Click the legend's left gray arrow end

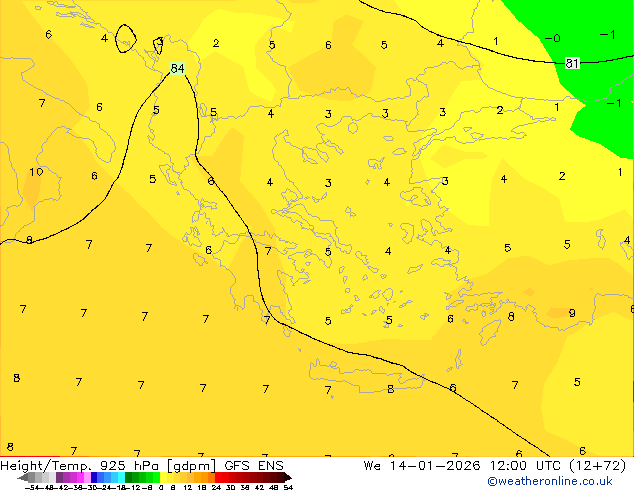click(22, 477)
